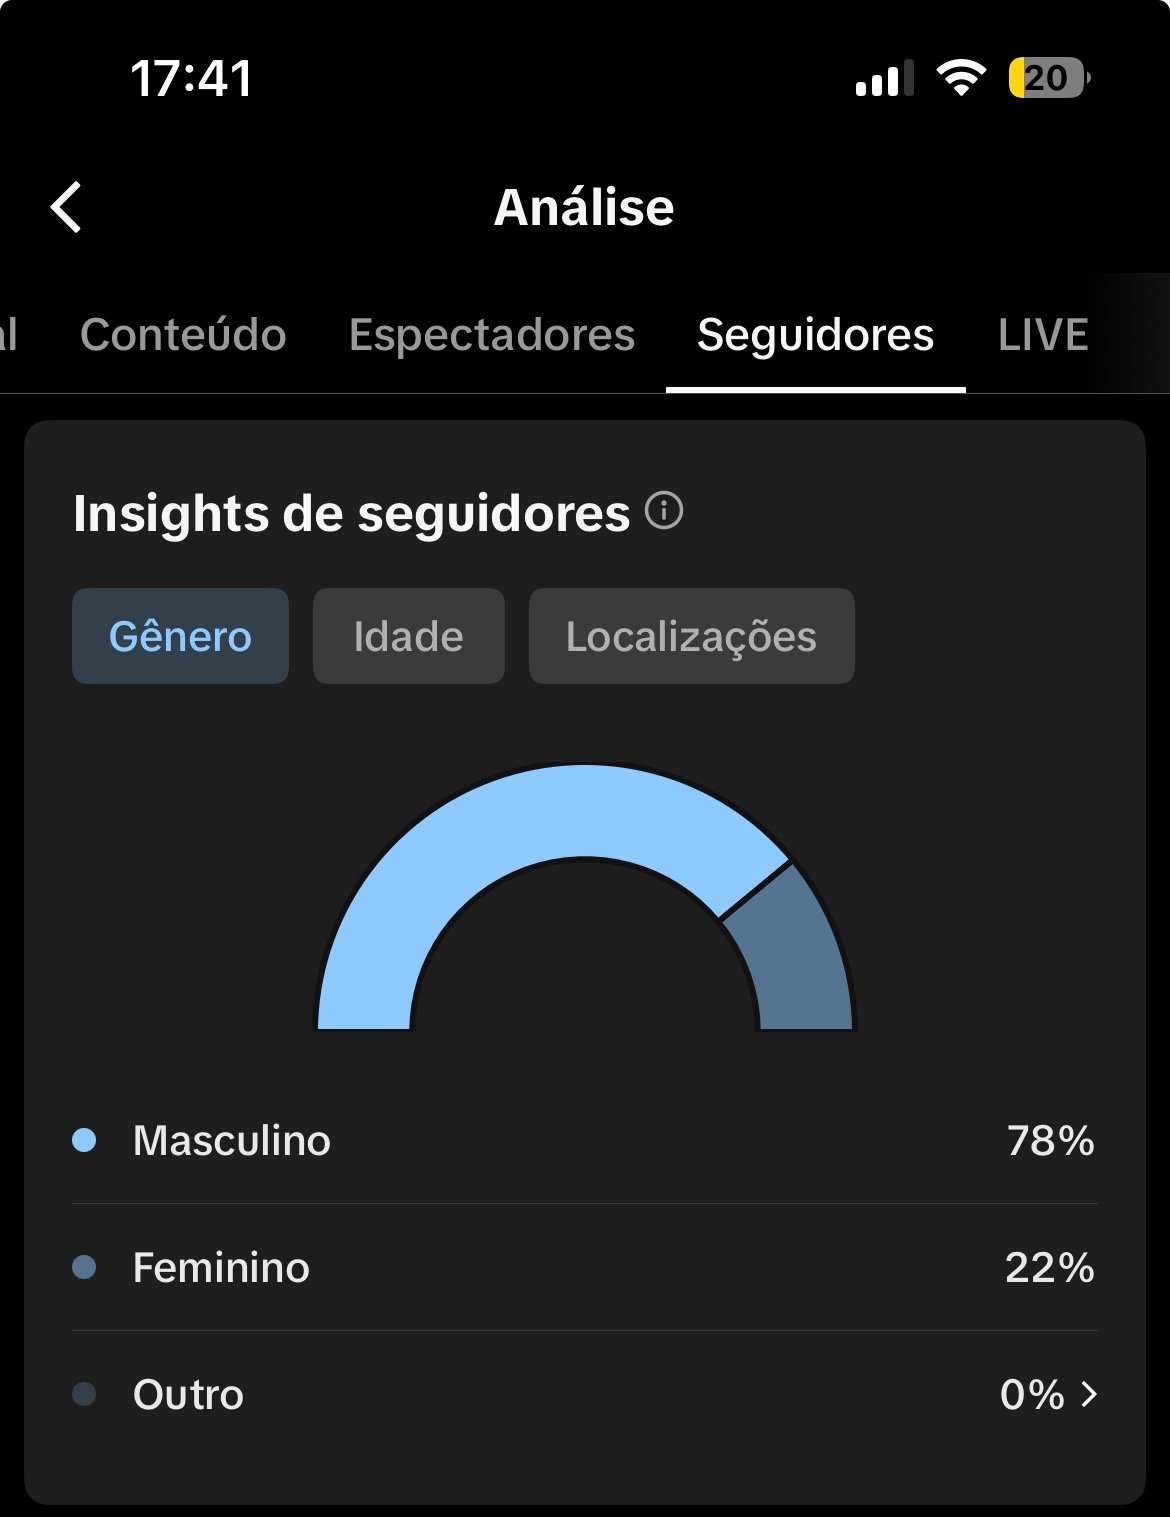The width and height of the screenshot is (1170, 1517).
Task: Switch to the Espectadores tab
Action: 492,335
